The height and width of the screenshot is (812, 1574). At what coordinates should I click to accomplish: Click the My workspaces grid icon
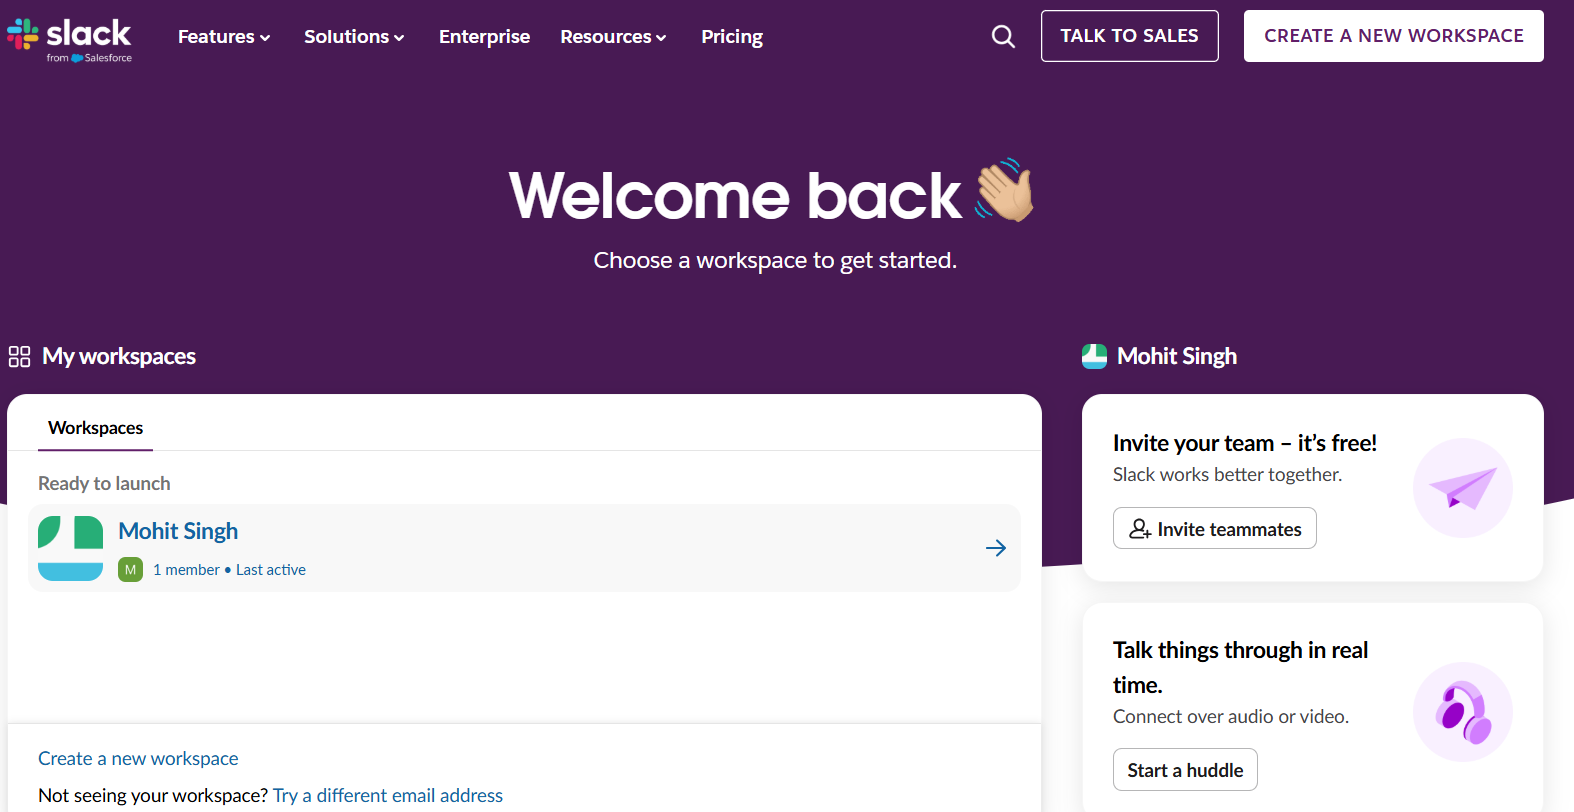(19, 357)
